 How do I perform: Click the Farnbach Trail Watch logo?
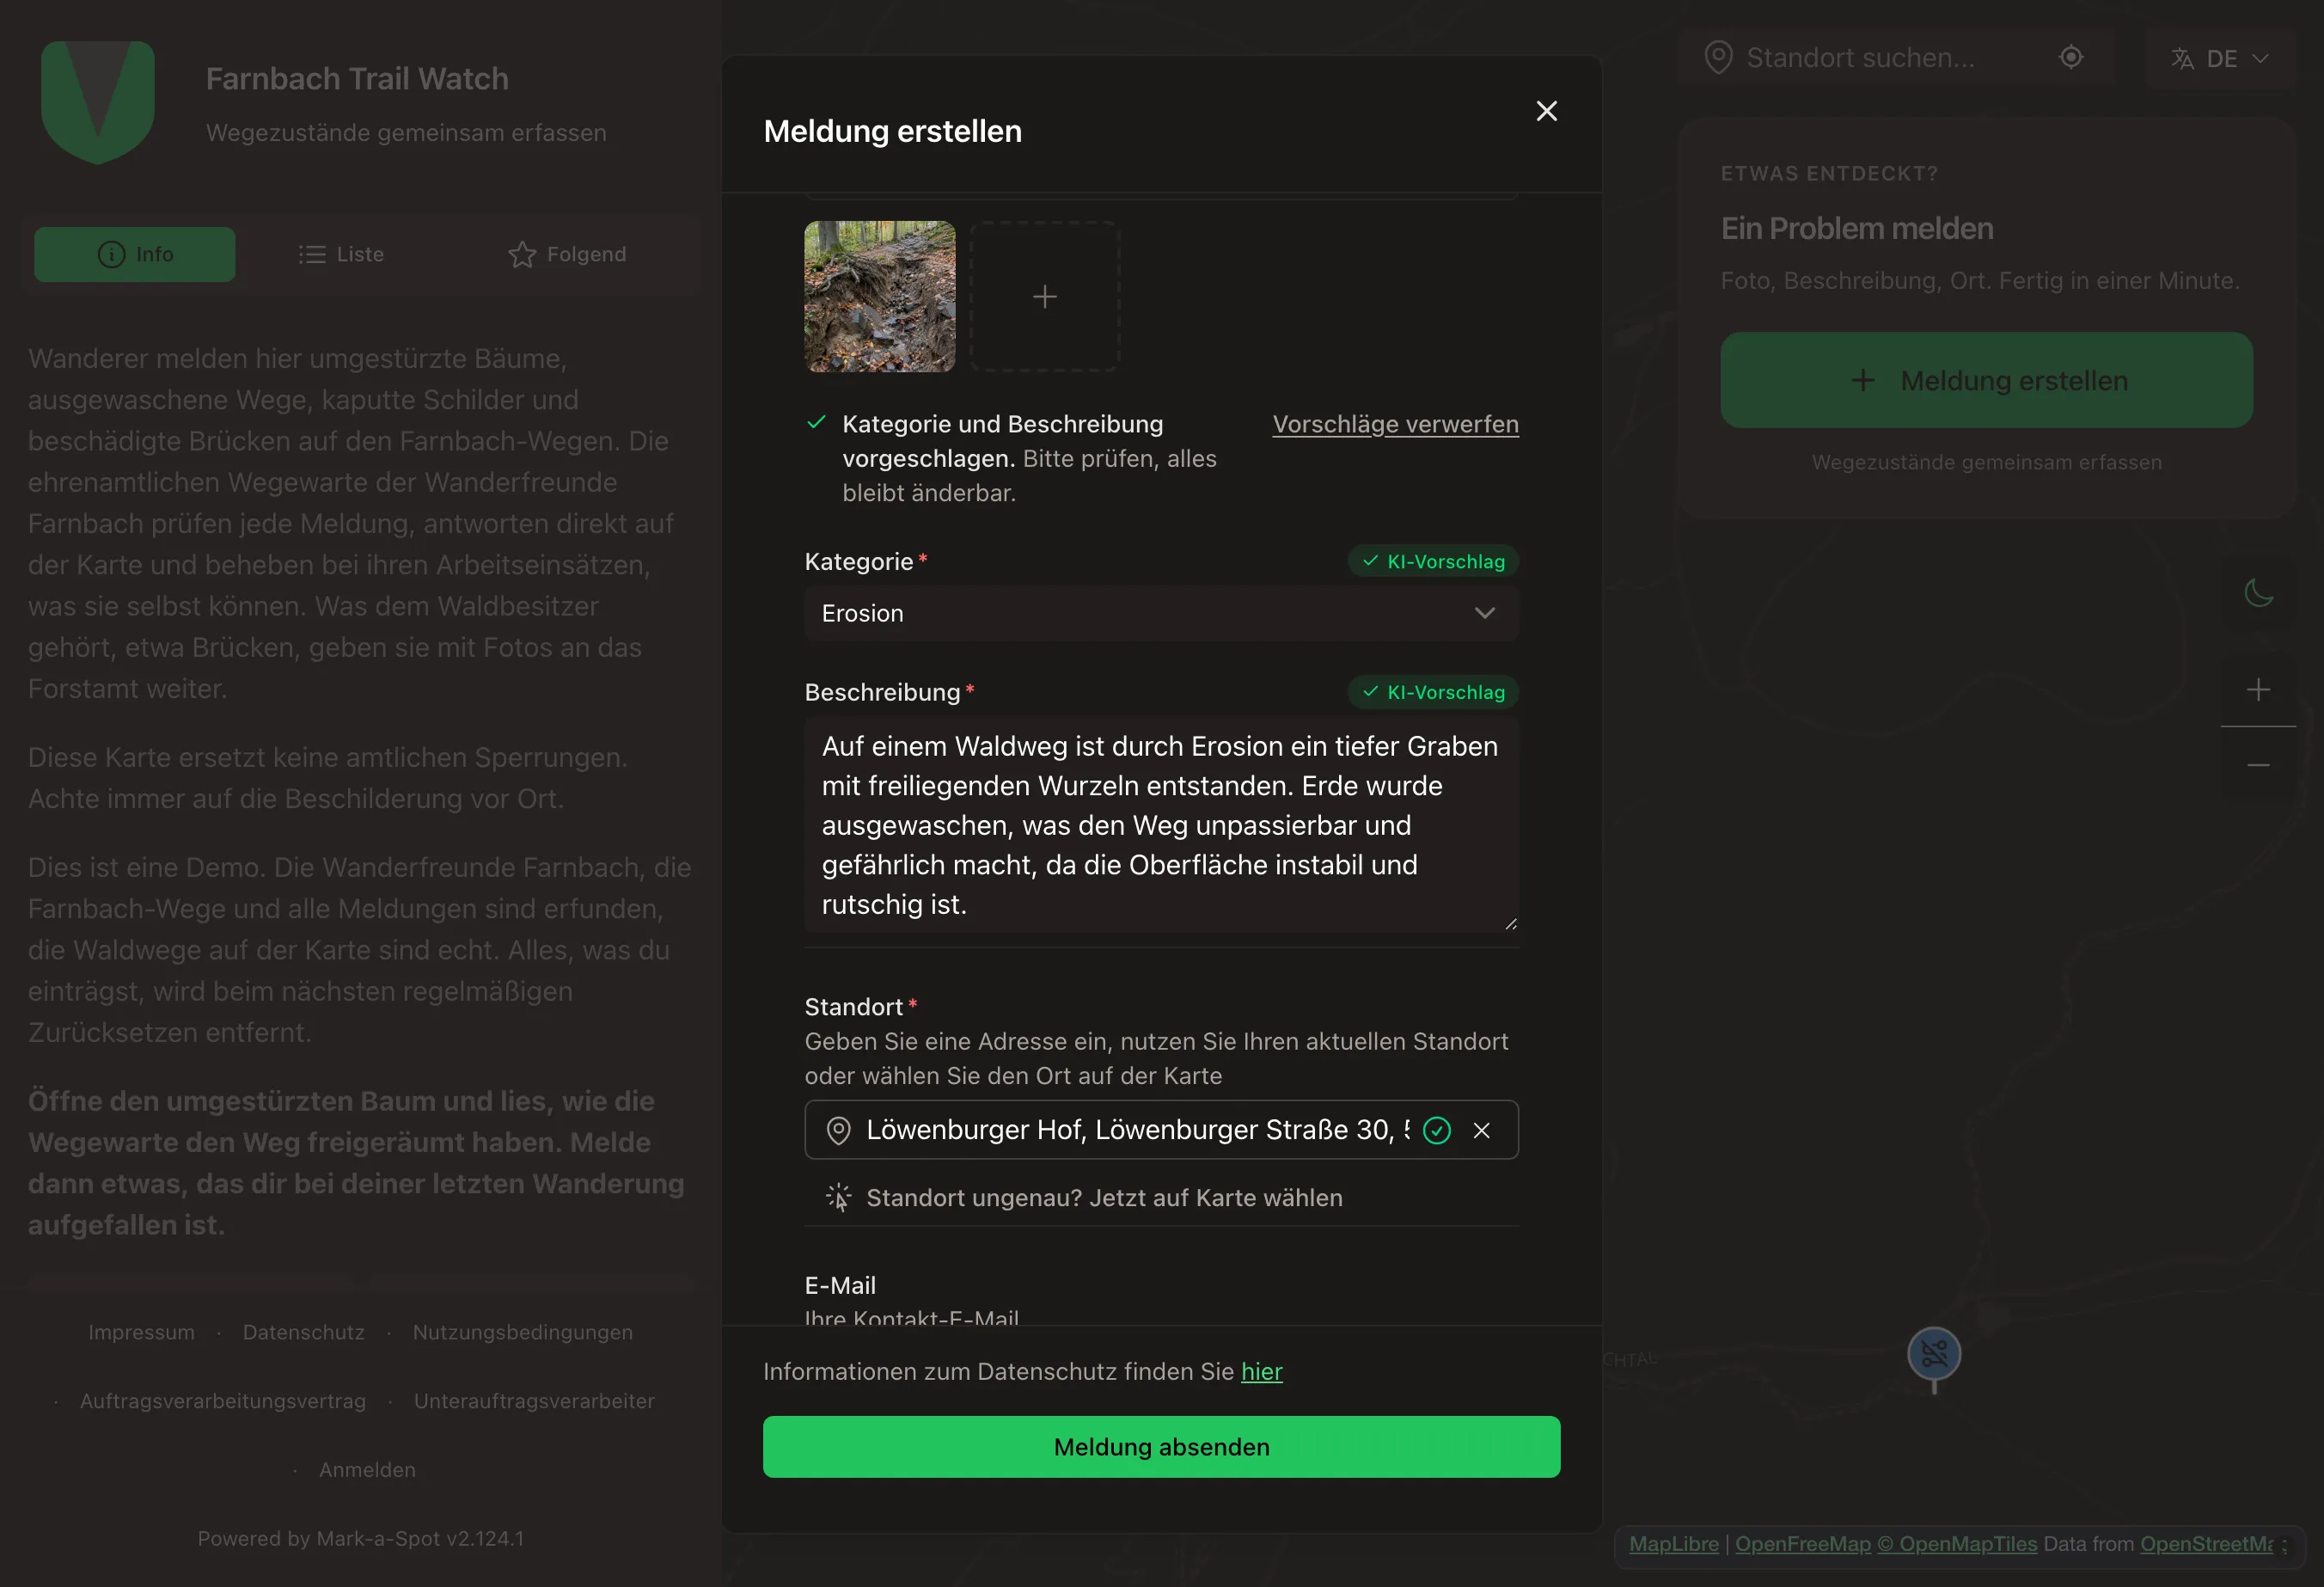tap(98, 102)
